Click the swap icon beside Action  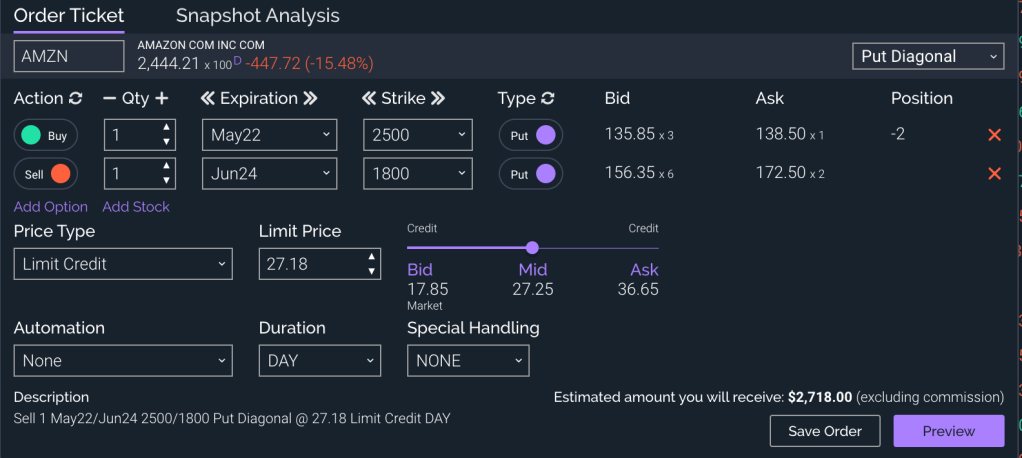[75, 99]
